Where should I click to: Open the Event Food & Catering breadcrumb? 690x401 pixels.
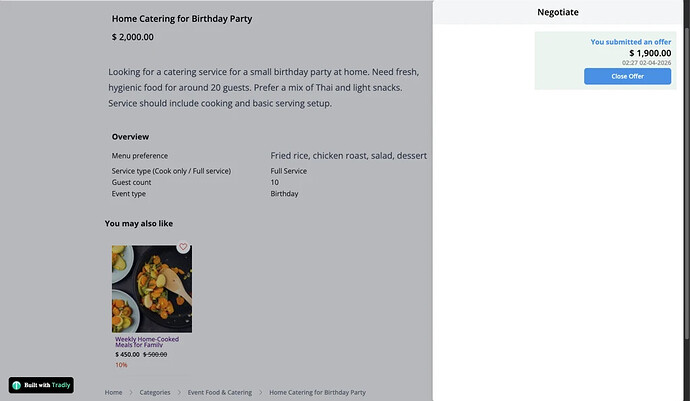pos(220,393)
